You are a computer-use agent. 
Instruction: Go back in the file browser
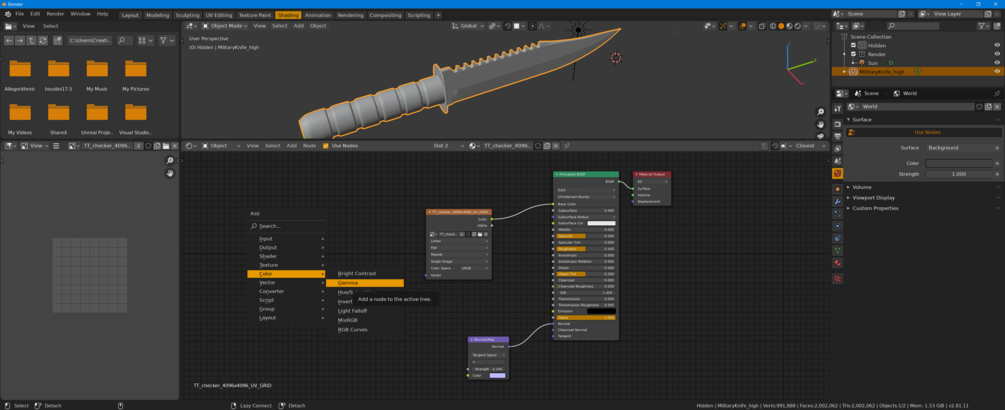pos(9,40)
